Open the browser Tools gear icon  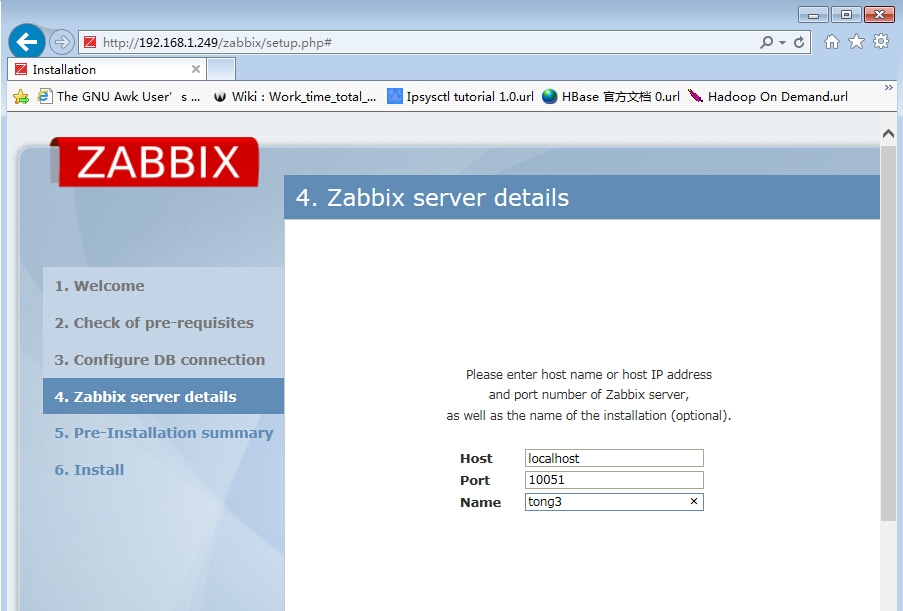tap(881, 41)
